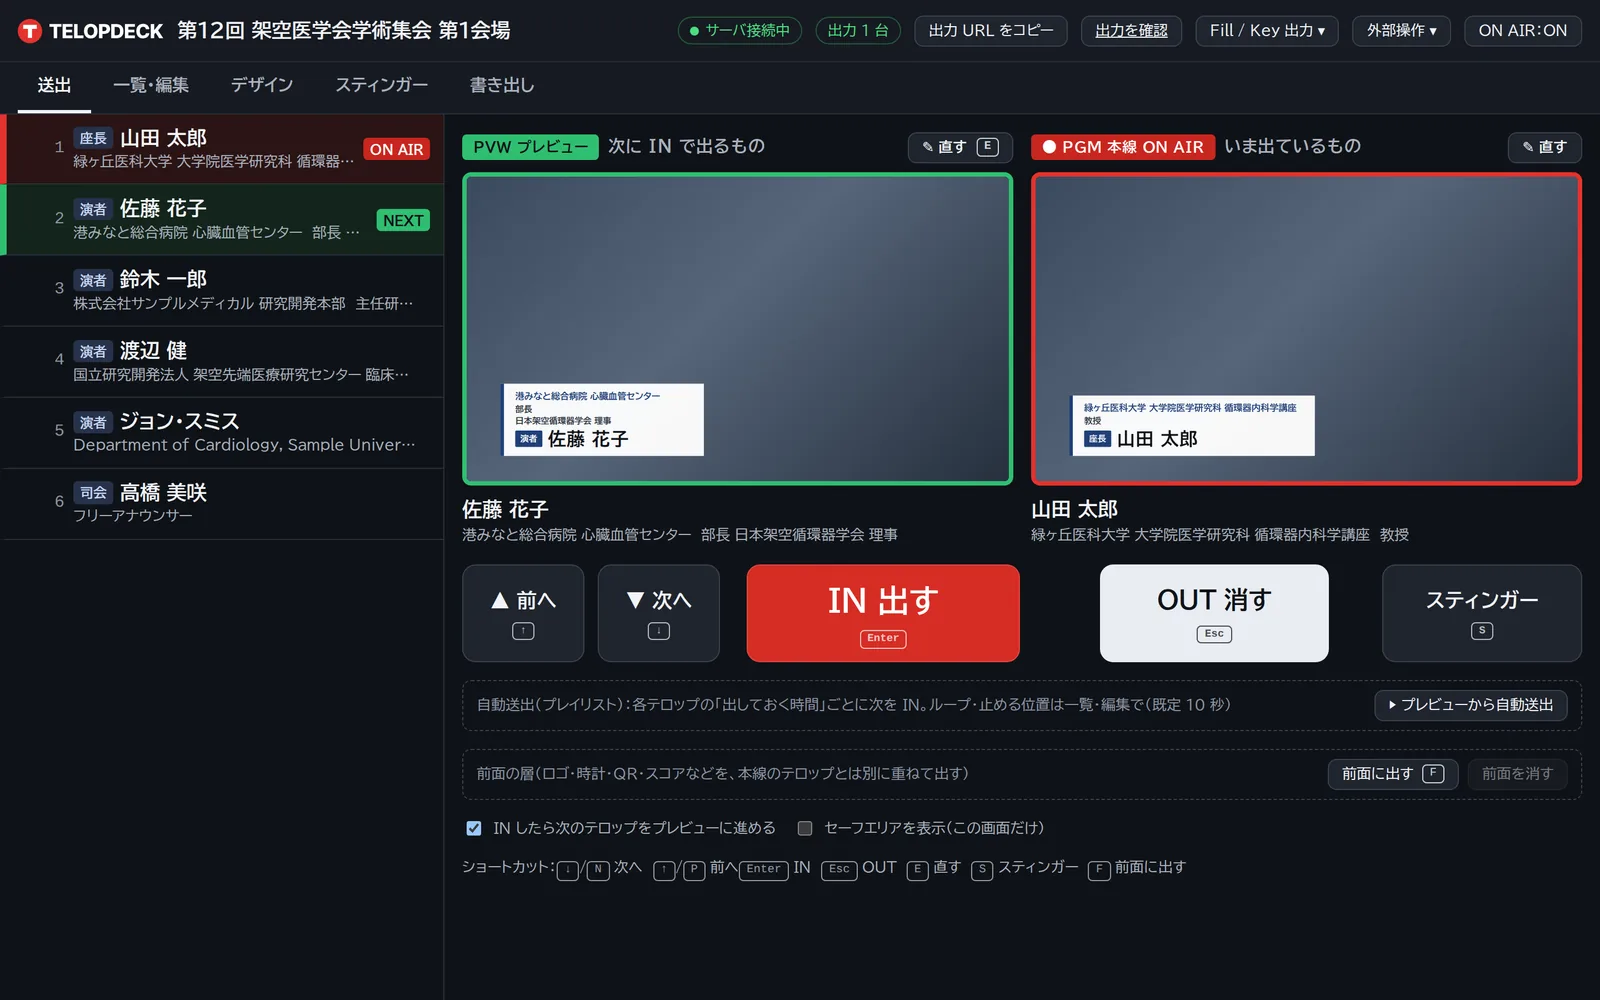Screen dimensions: 1600x1000
Task: Click the 座長 role tag on 山田 太郎 row
Action: 93,138
